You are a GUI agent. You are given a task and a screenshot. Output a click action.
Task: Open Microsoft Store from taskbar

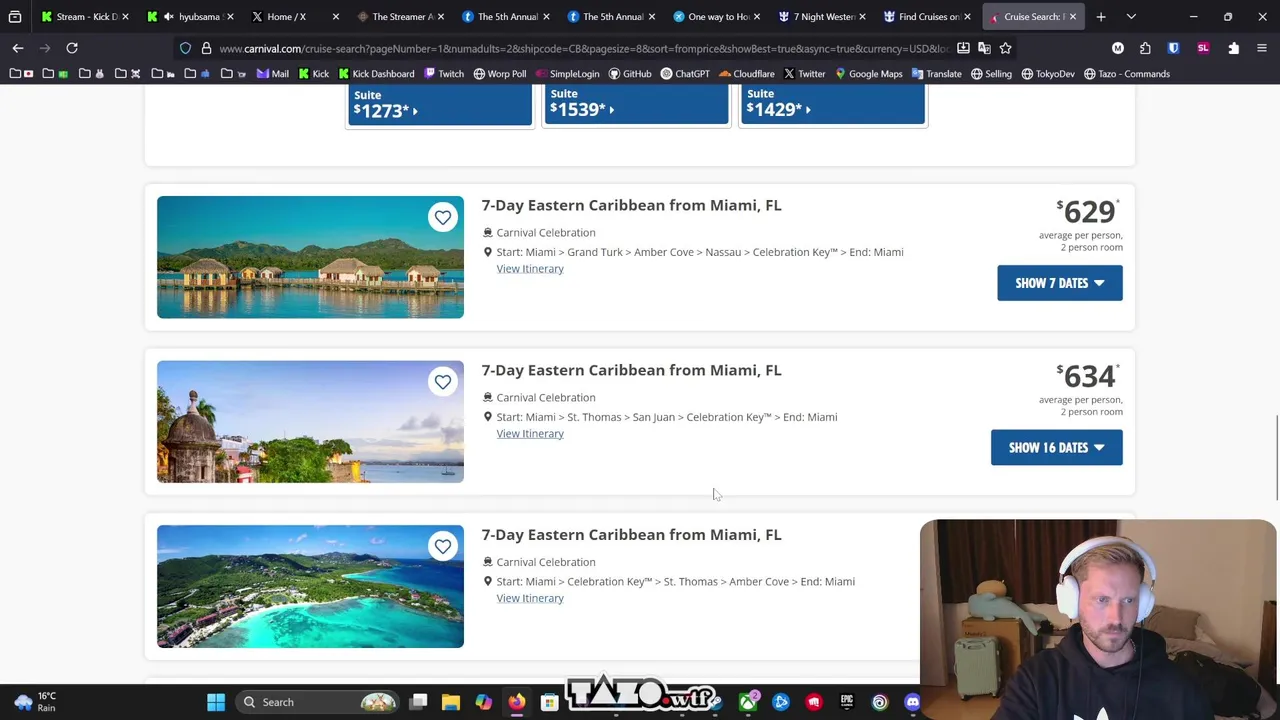pyautogui.click(x=549, y=702)
